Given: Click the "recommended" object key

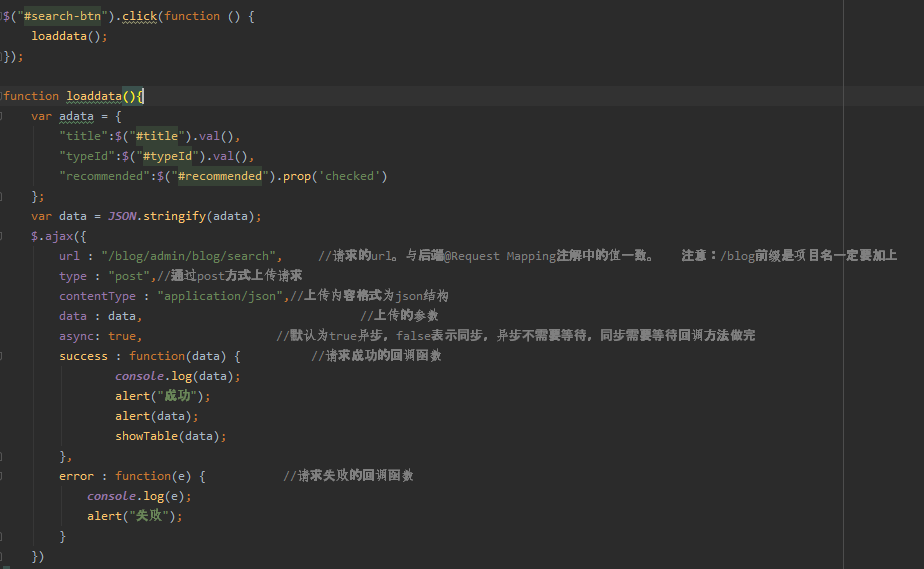Looking at the screenshot, I should pos(104,176).
